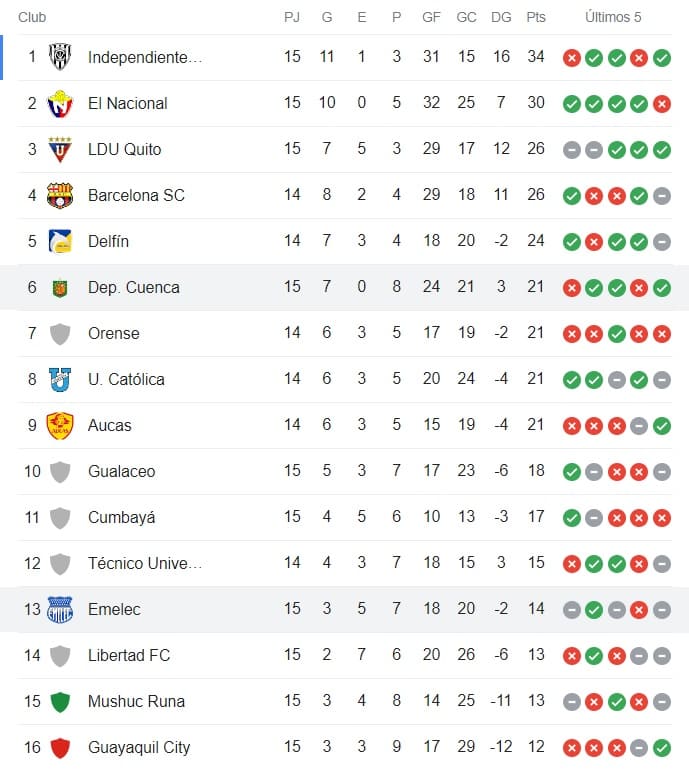Click the Aucas team crest
This screenshot has height=771, width=689.
point(60,425)
